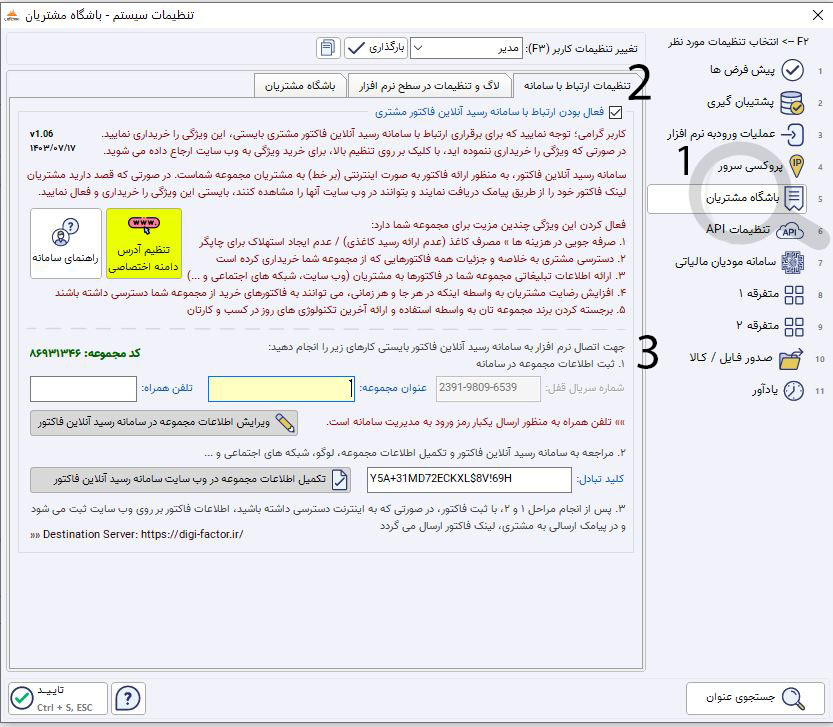Click تنظیم آدرس دامنه اختصاصی yellow button
The height and width of the screenshot is (727, 833).
[144, 242]
